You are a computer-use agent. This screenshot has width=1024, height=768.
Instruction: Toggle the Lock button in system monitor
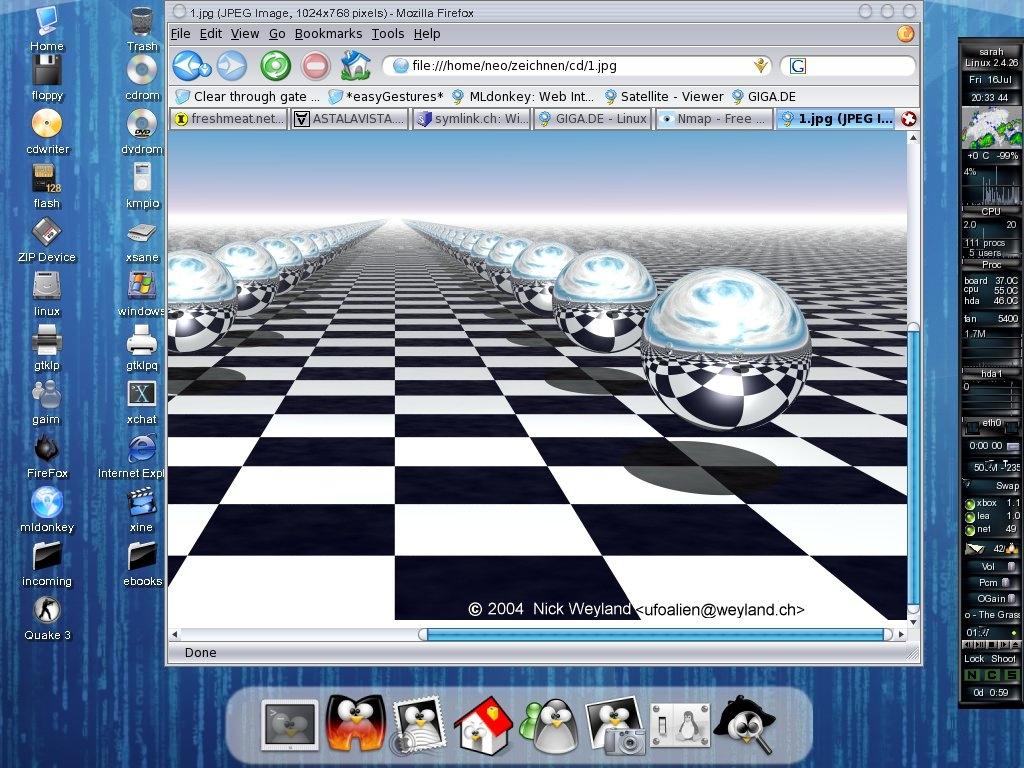[x=974, y=659]
